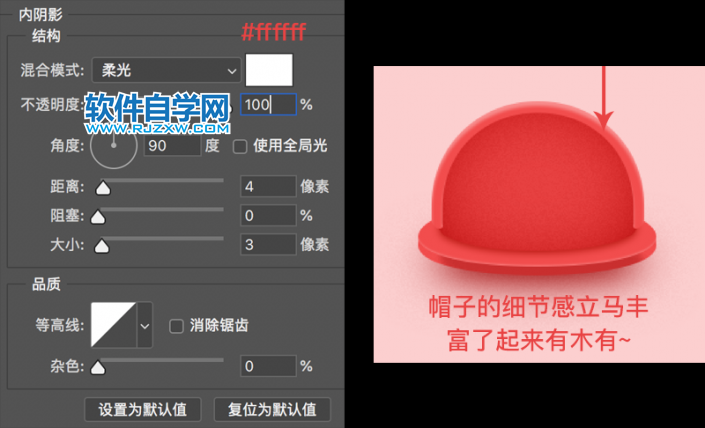Click the 杂色 value field showing 0

point(268,366)
